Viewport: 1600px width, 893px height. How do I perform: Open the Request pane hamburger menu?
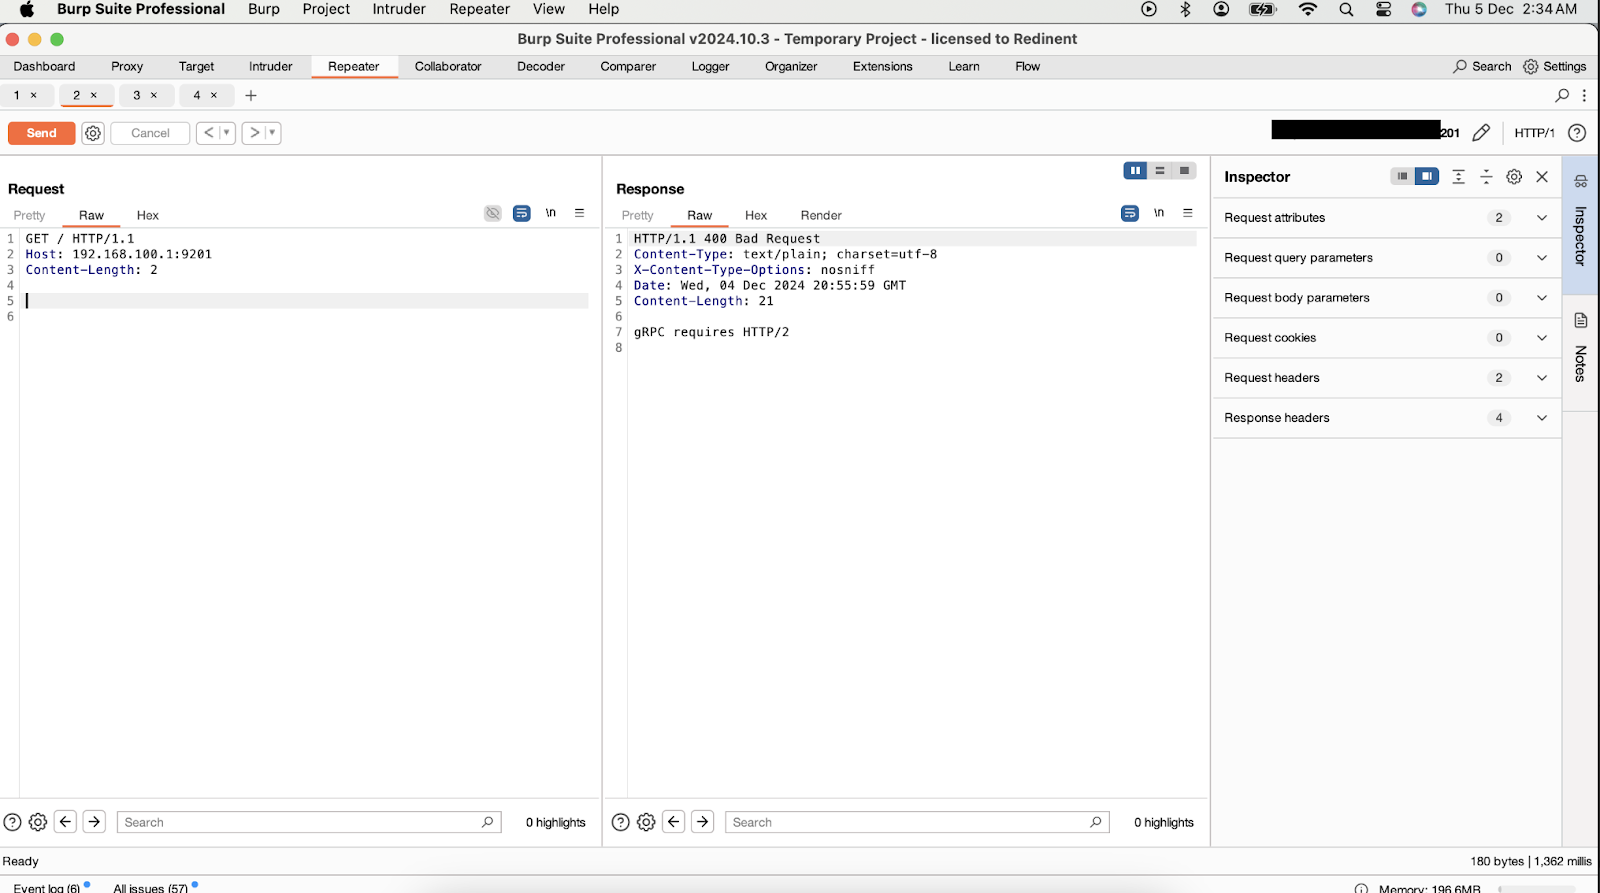[579, 213]
